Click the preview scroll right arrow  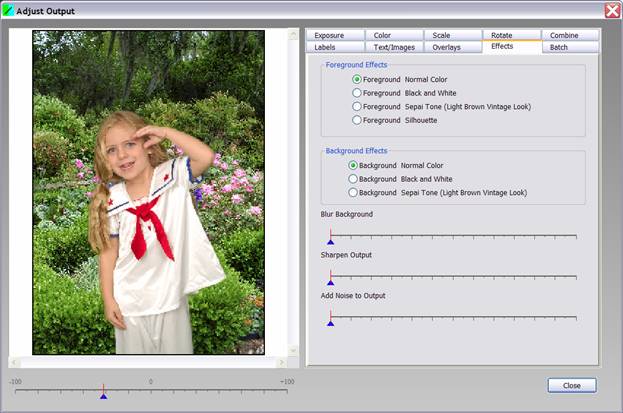282,362
